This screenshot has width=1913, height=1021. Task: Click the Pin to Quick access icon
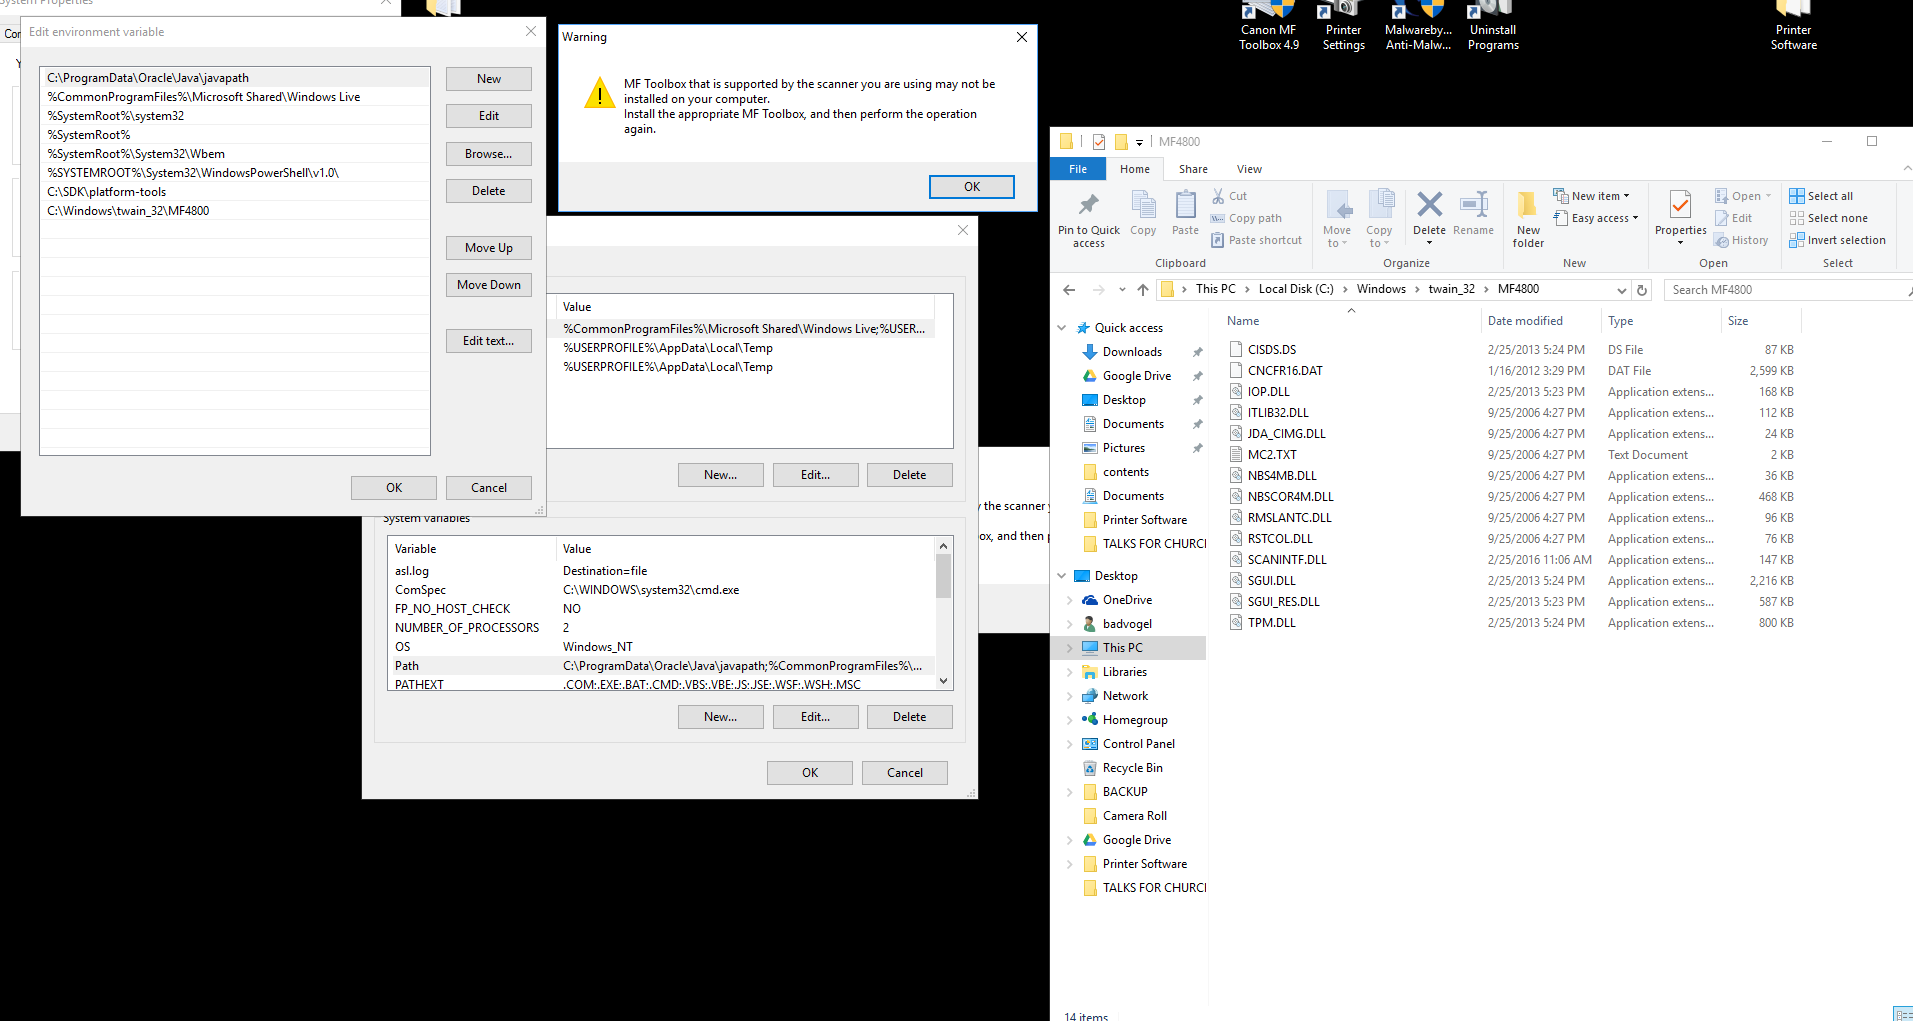tap(1088, 218)
